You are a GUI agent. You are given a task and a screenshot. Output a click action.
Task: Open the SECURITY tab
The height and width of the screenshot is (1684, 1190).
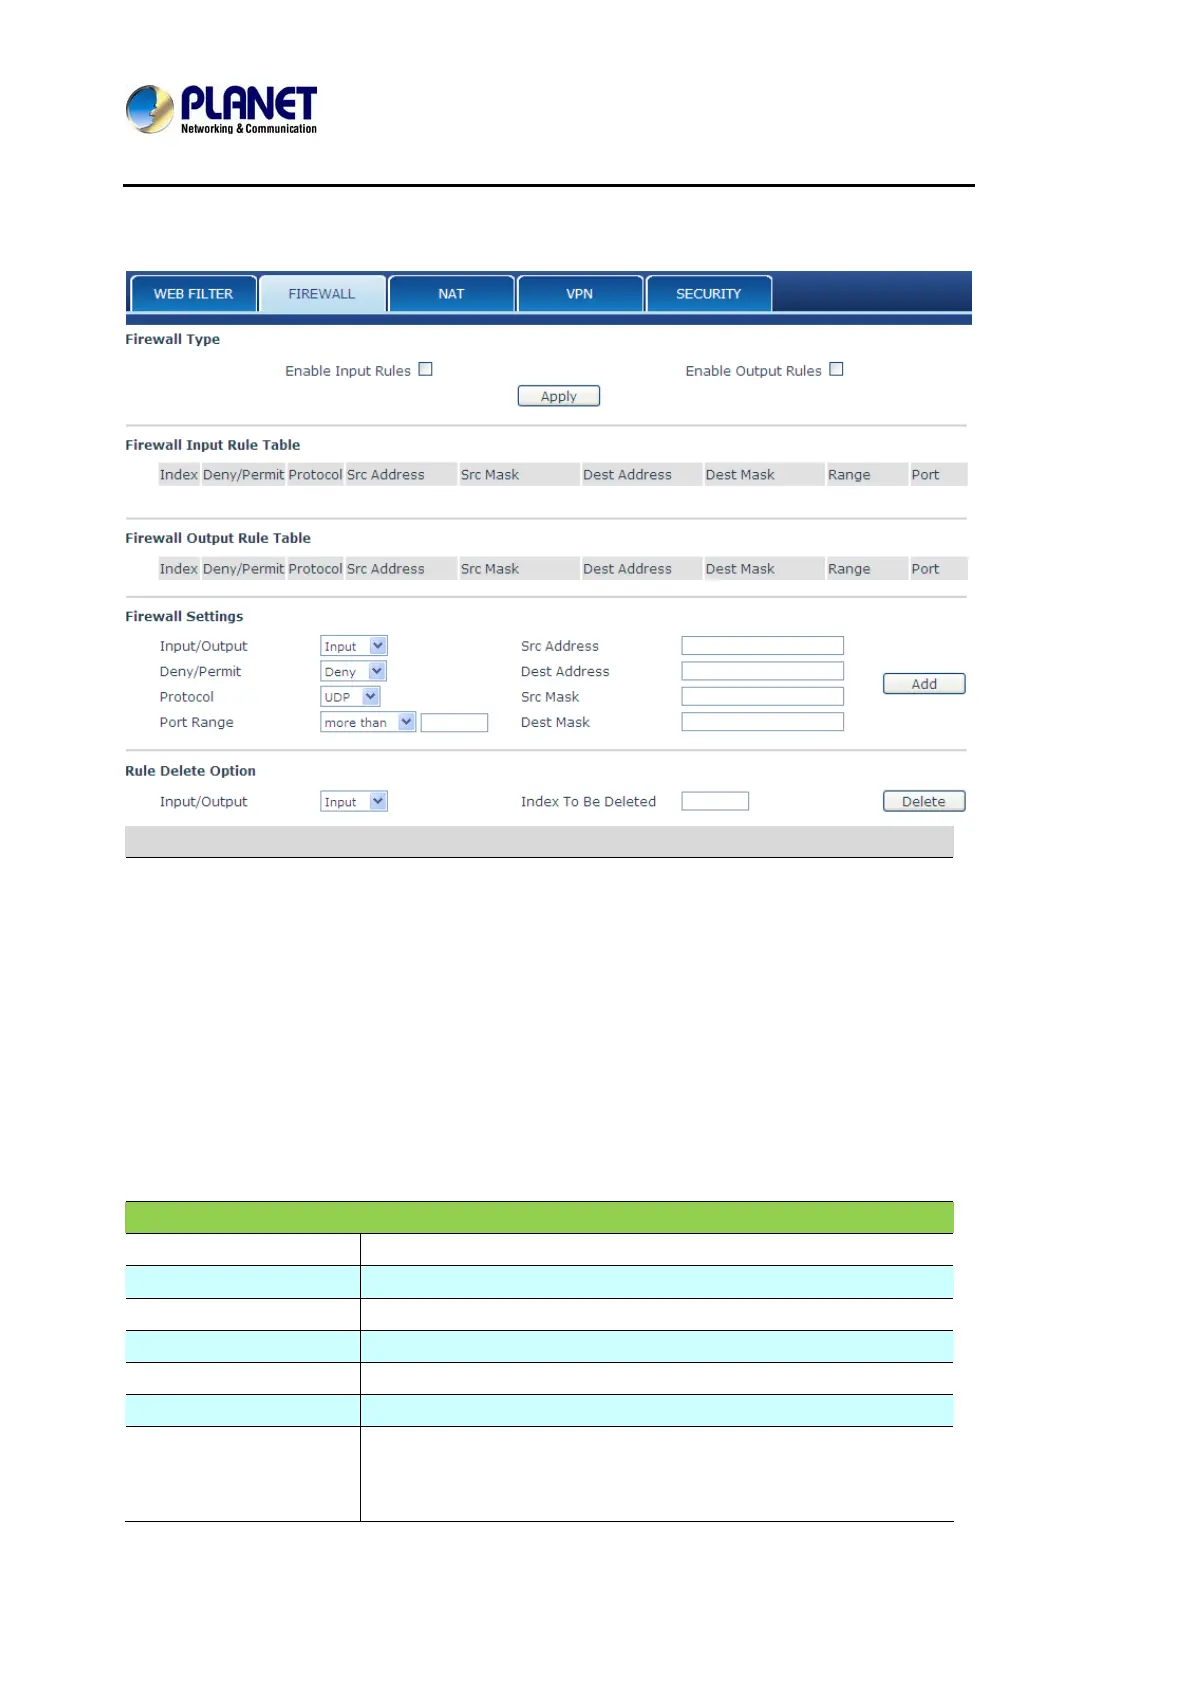[x=709, y=294]
